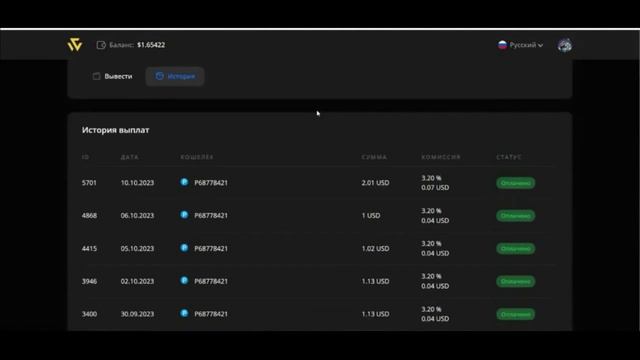
Task: Switch to the Вывести tab
Action: (113, 76)
